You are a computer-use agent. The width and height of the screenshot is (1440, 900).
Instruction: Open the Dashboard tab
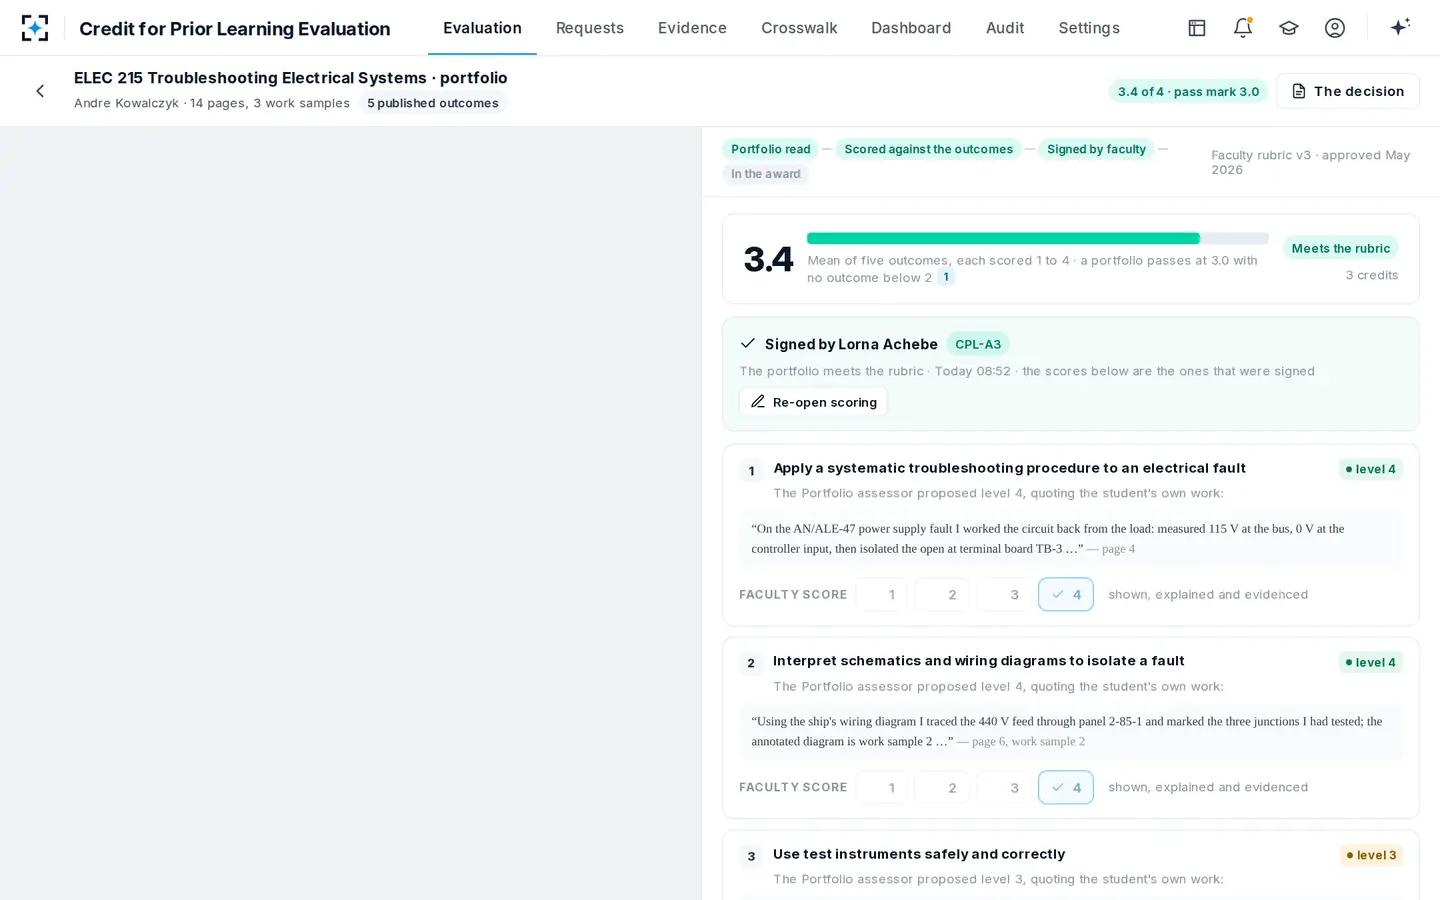[x=911, y=28]
